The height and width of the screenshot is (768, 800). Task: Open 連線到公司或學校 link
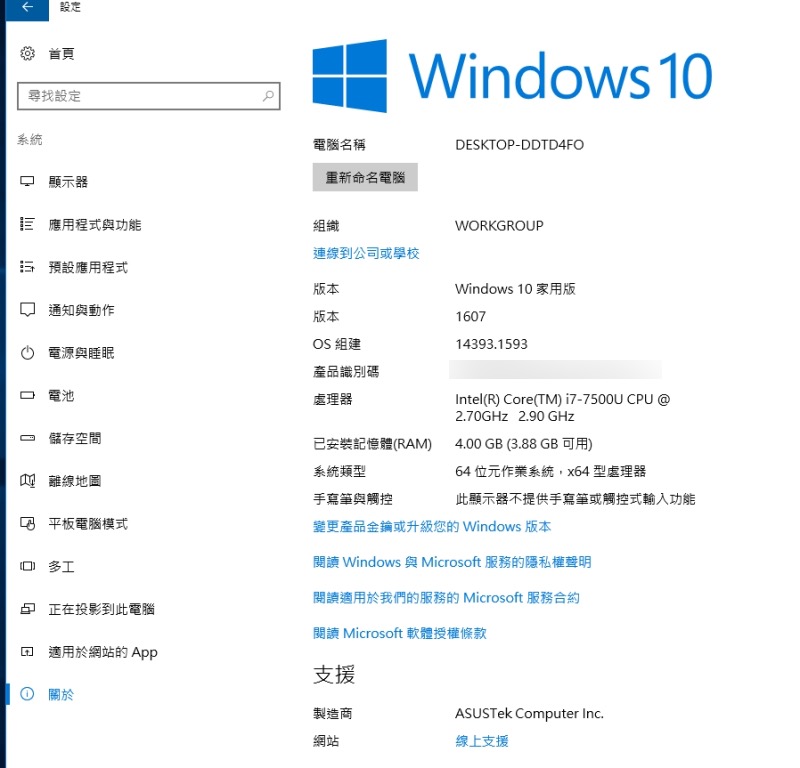point(366,253)
